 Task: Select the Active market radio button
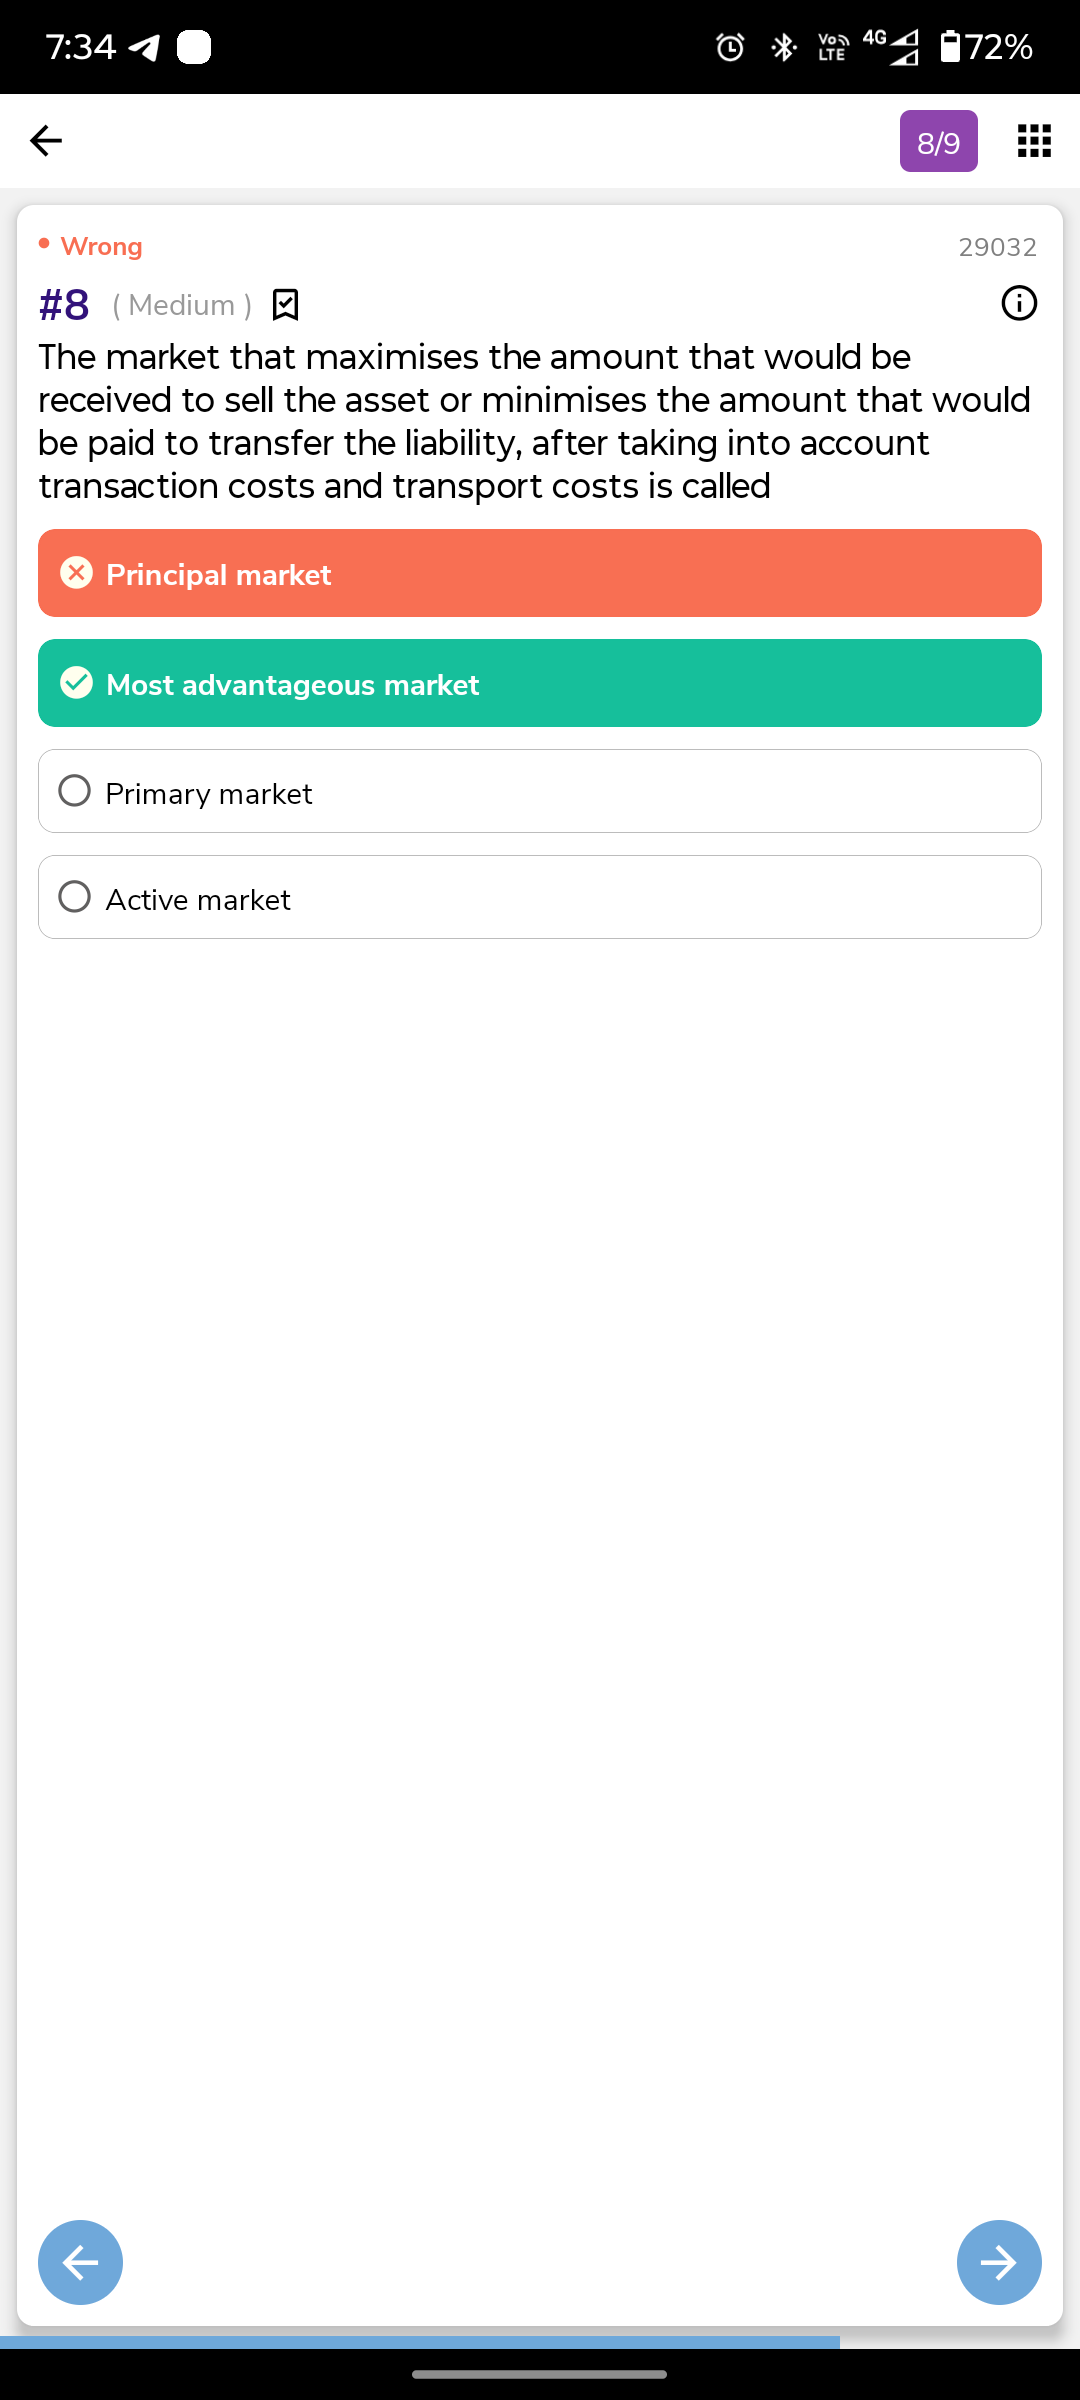tap(75, 897)
